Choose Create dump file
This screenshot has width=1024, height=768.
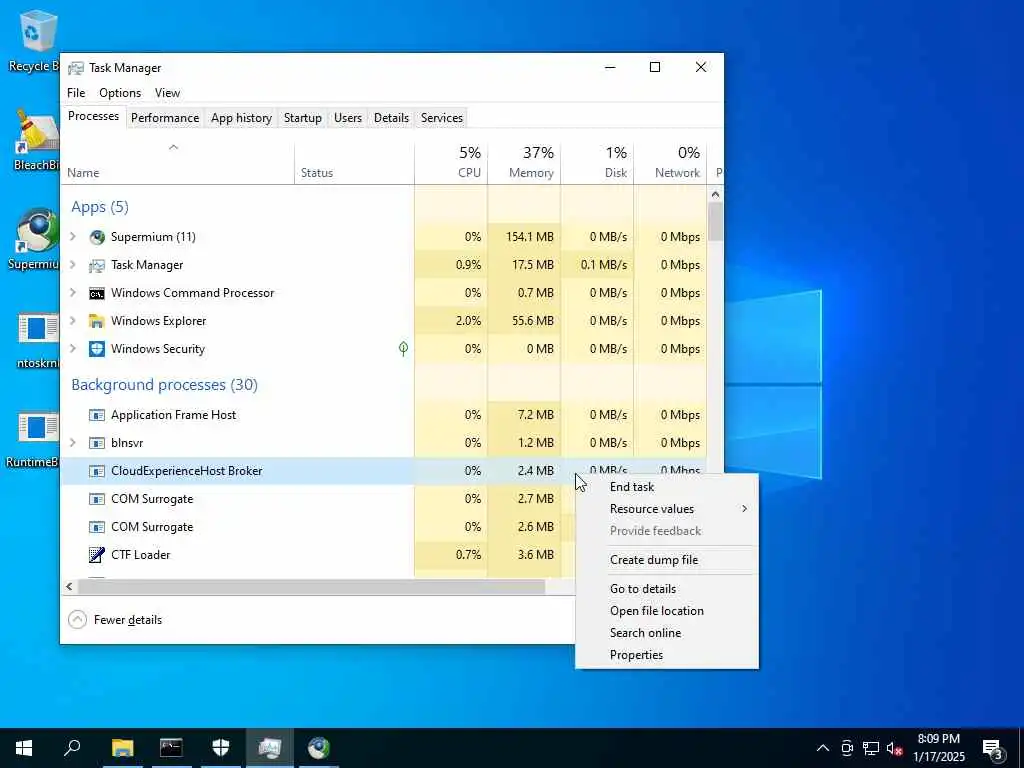(x=667, y=560)
